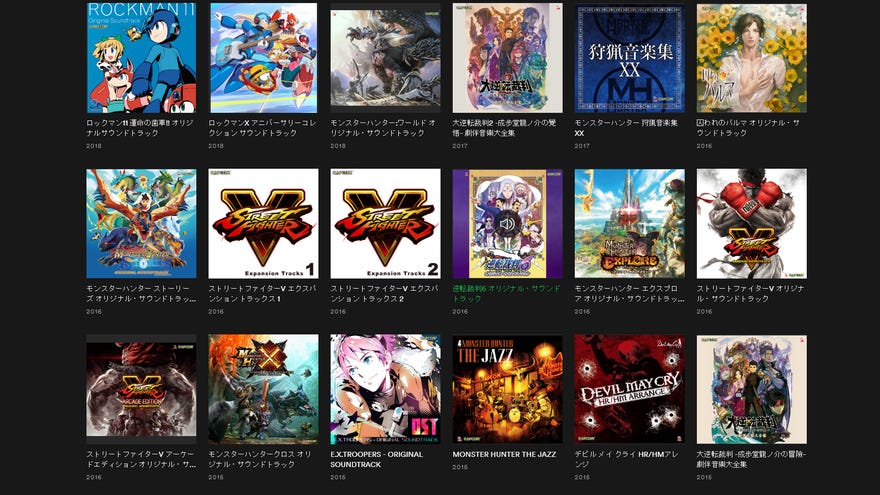The image size is (880, 495).
Task: Open the album cover with yellow flowers
Action: click(x=752, y=58)
